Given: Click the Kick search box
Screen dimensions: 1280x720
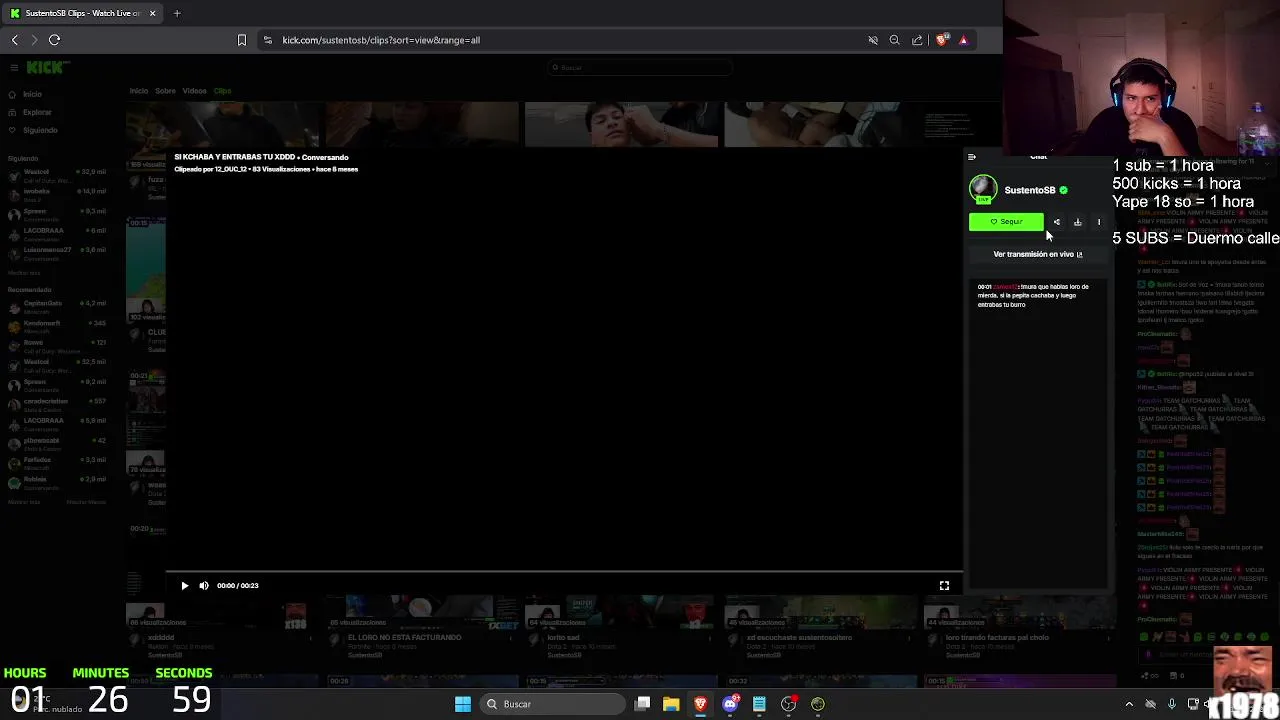Looking at the screenshot, I should point(639,67).
